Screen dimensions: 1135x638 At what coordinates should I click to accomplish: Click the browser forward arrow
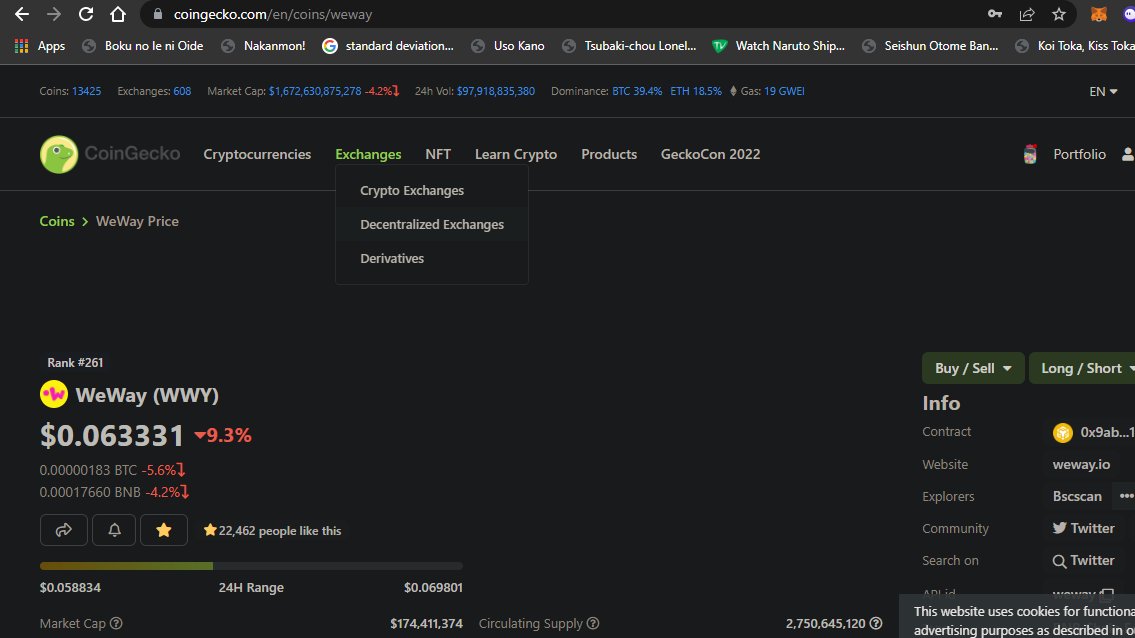point(54,14)
